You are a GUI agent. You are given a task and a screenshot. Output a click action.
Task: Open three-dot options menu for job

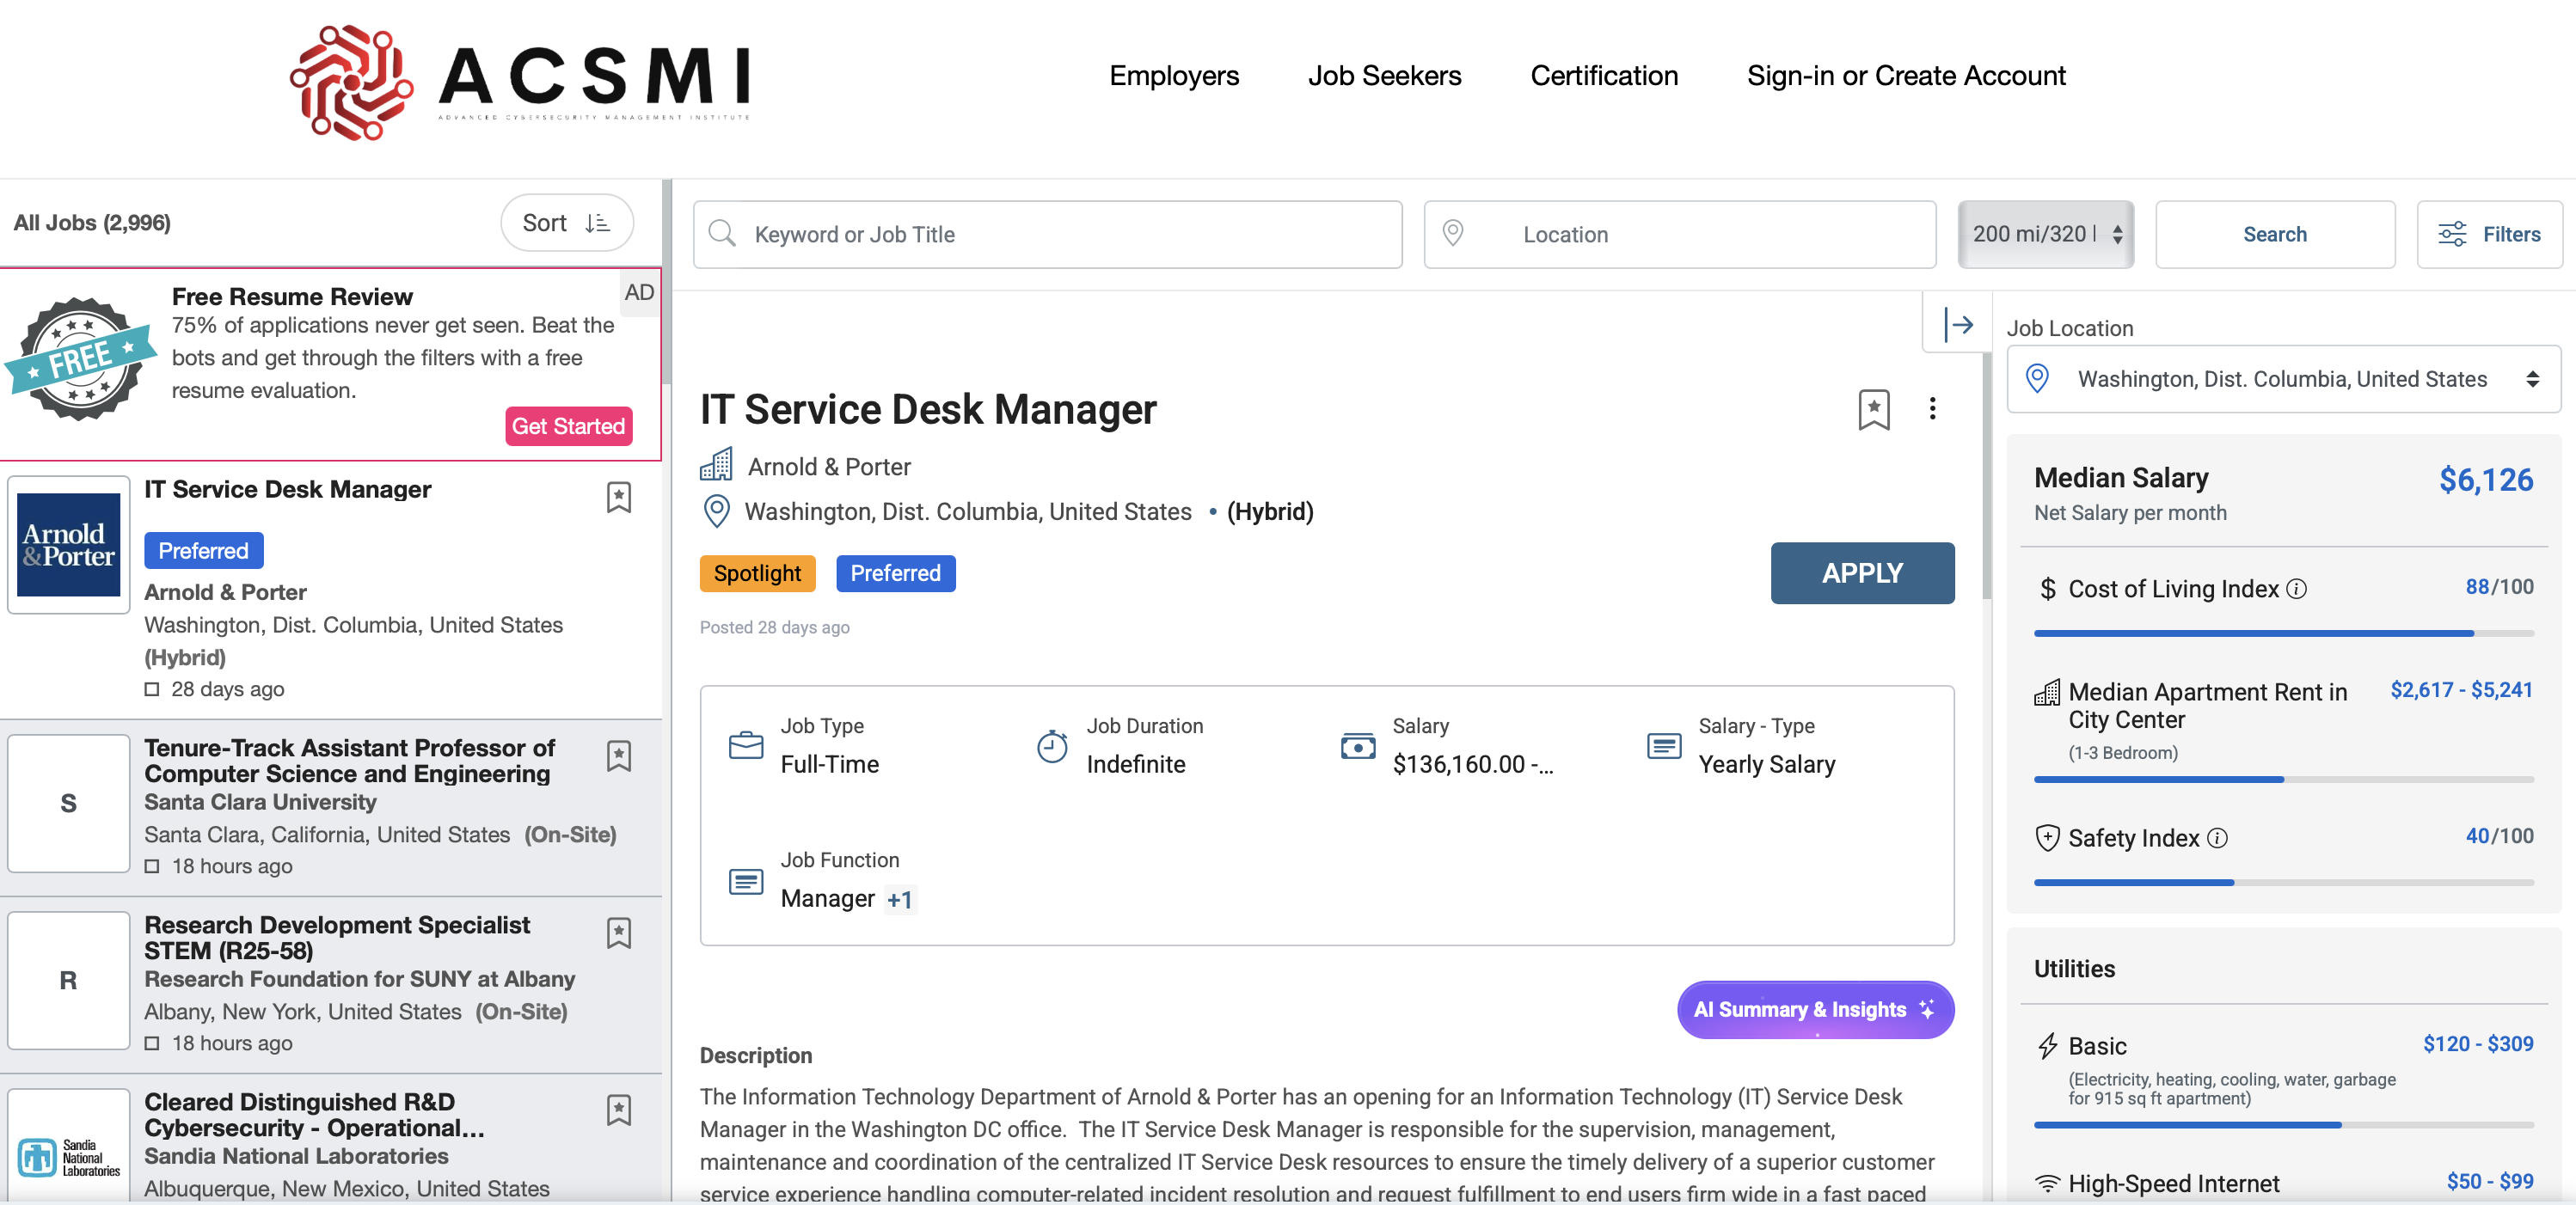[1932, 408]
